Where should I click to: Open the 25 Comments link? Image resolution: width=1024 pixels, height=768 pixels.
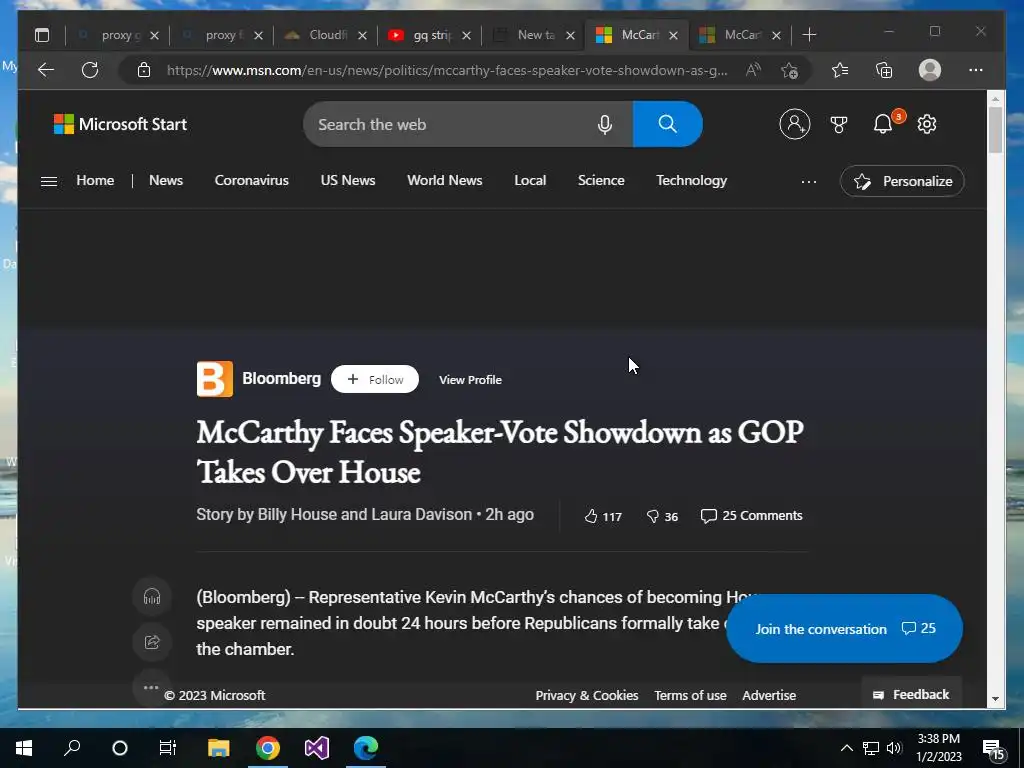(751, 516)
